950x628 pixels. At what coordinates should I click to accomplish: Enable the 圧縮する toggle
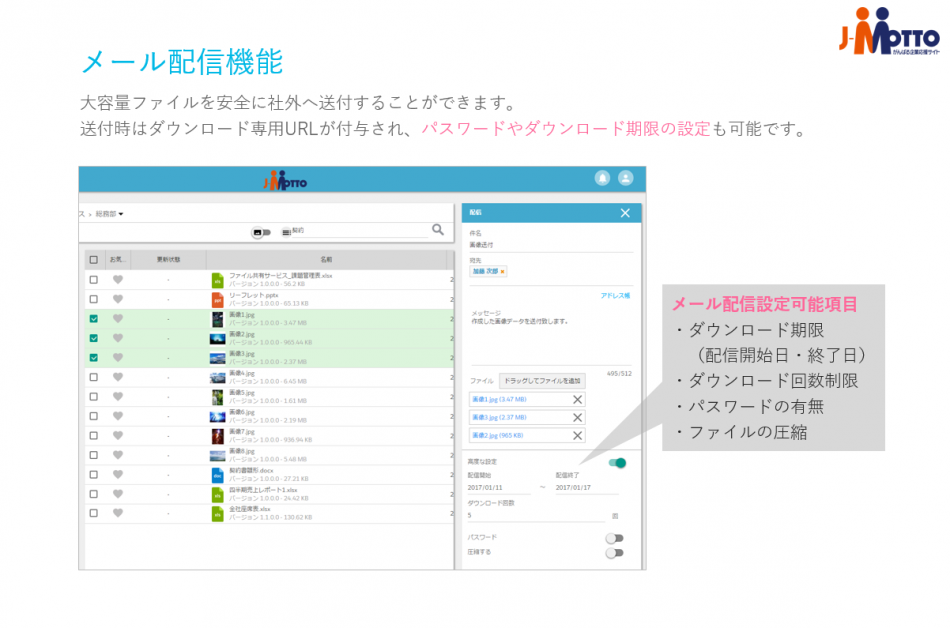point(614,553)
